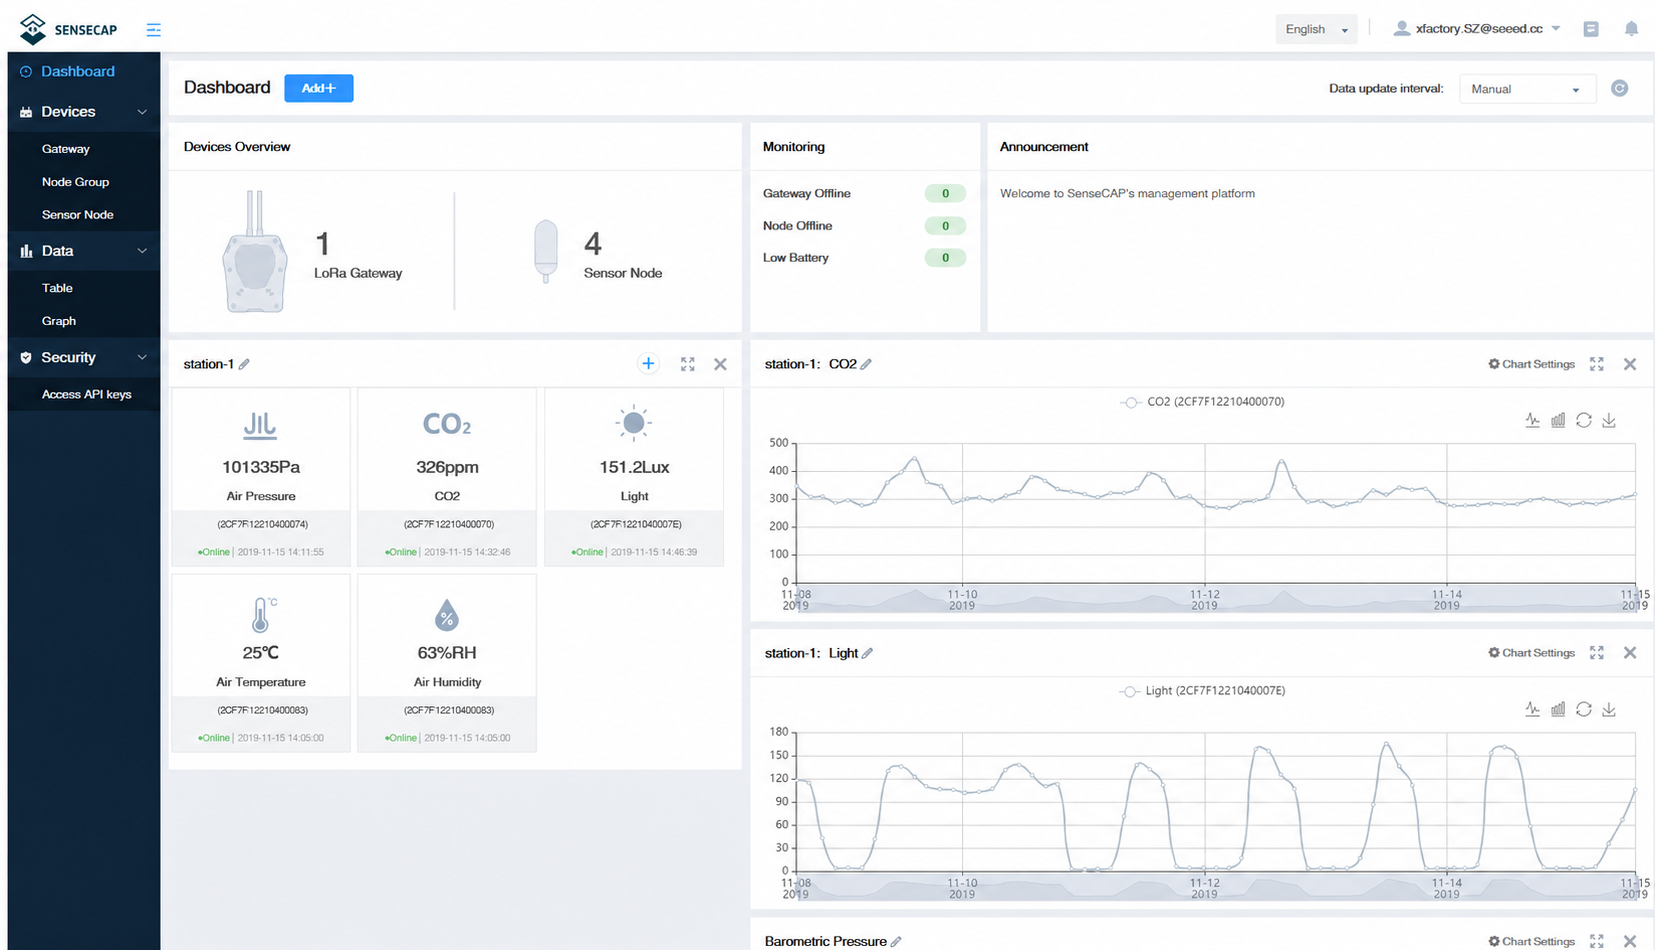This screenshot has width=1655, height=950.
Task: Open the notifications bell
Action: [1631, 29]
